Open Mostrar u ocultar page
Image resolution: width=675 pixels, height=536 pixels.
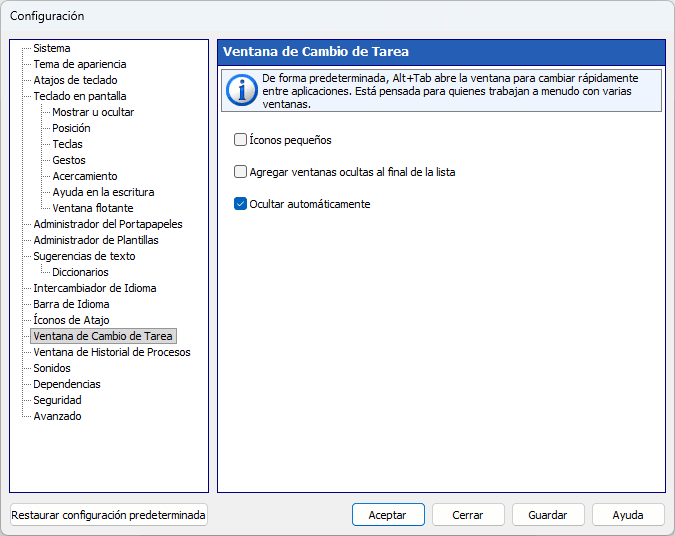93,112
